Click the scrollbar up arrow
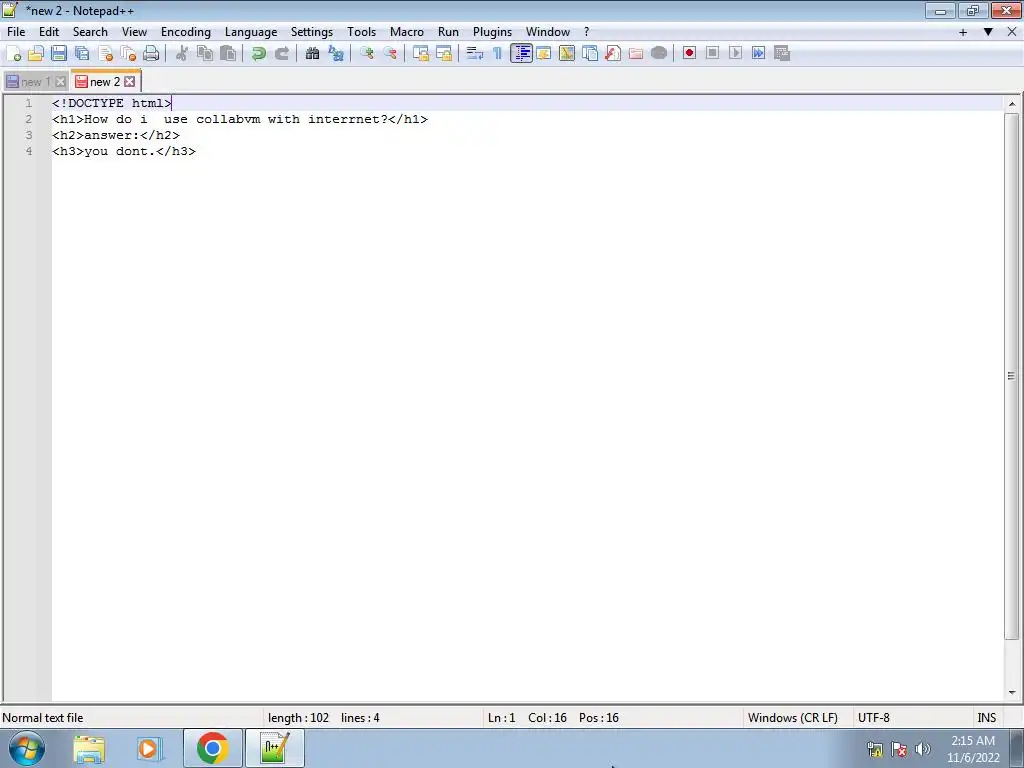1024x768 pixels. 1012,104
